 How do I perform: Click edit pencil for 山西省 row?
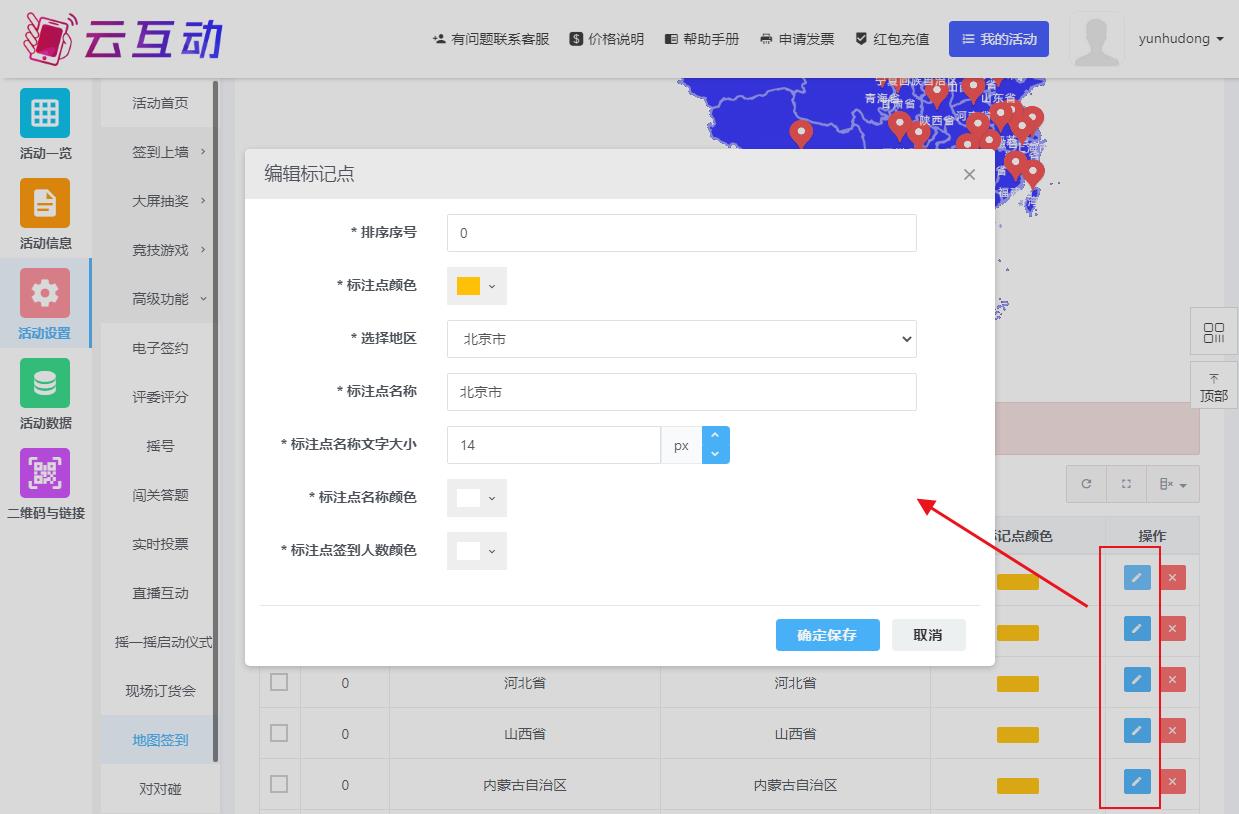point(1137,731)
